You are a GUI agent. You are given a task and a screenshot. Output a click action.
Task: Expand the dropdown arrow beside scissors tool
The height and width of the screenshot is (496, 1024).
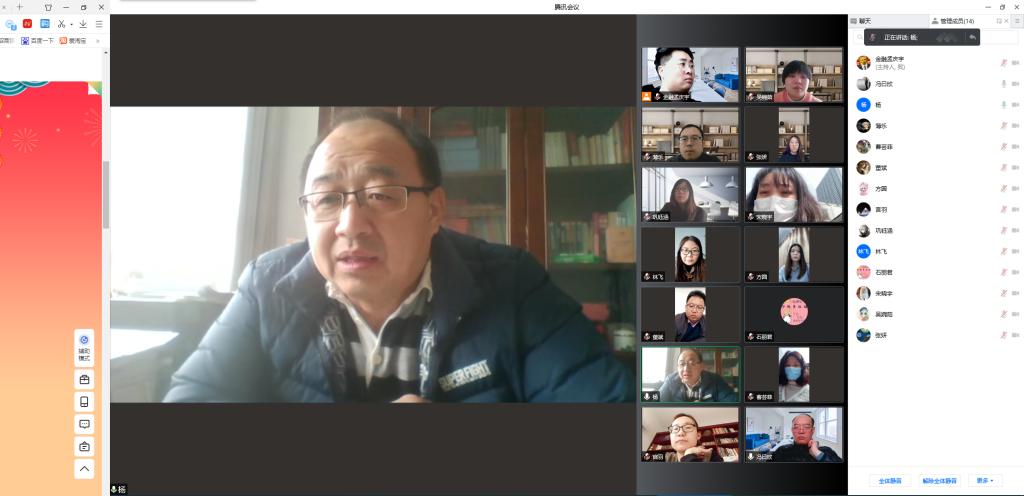pyautogui.click(x=71, y=24)
